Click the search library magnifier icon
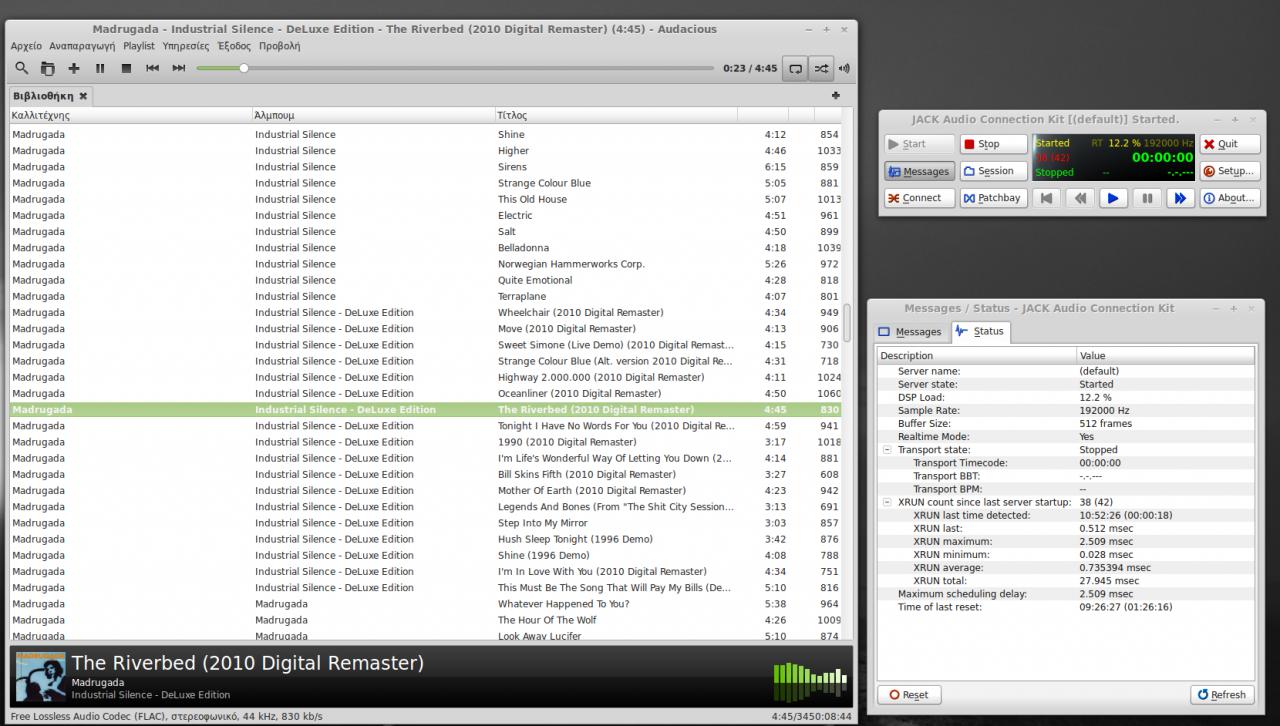The width and height of the screenshot is (1280, 726). click(21, 68)
